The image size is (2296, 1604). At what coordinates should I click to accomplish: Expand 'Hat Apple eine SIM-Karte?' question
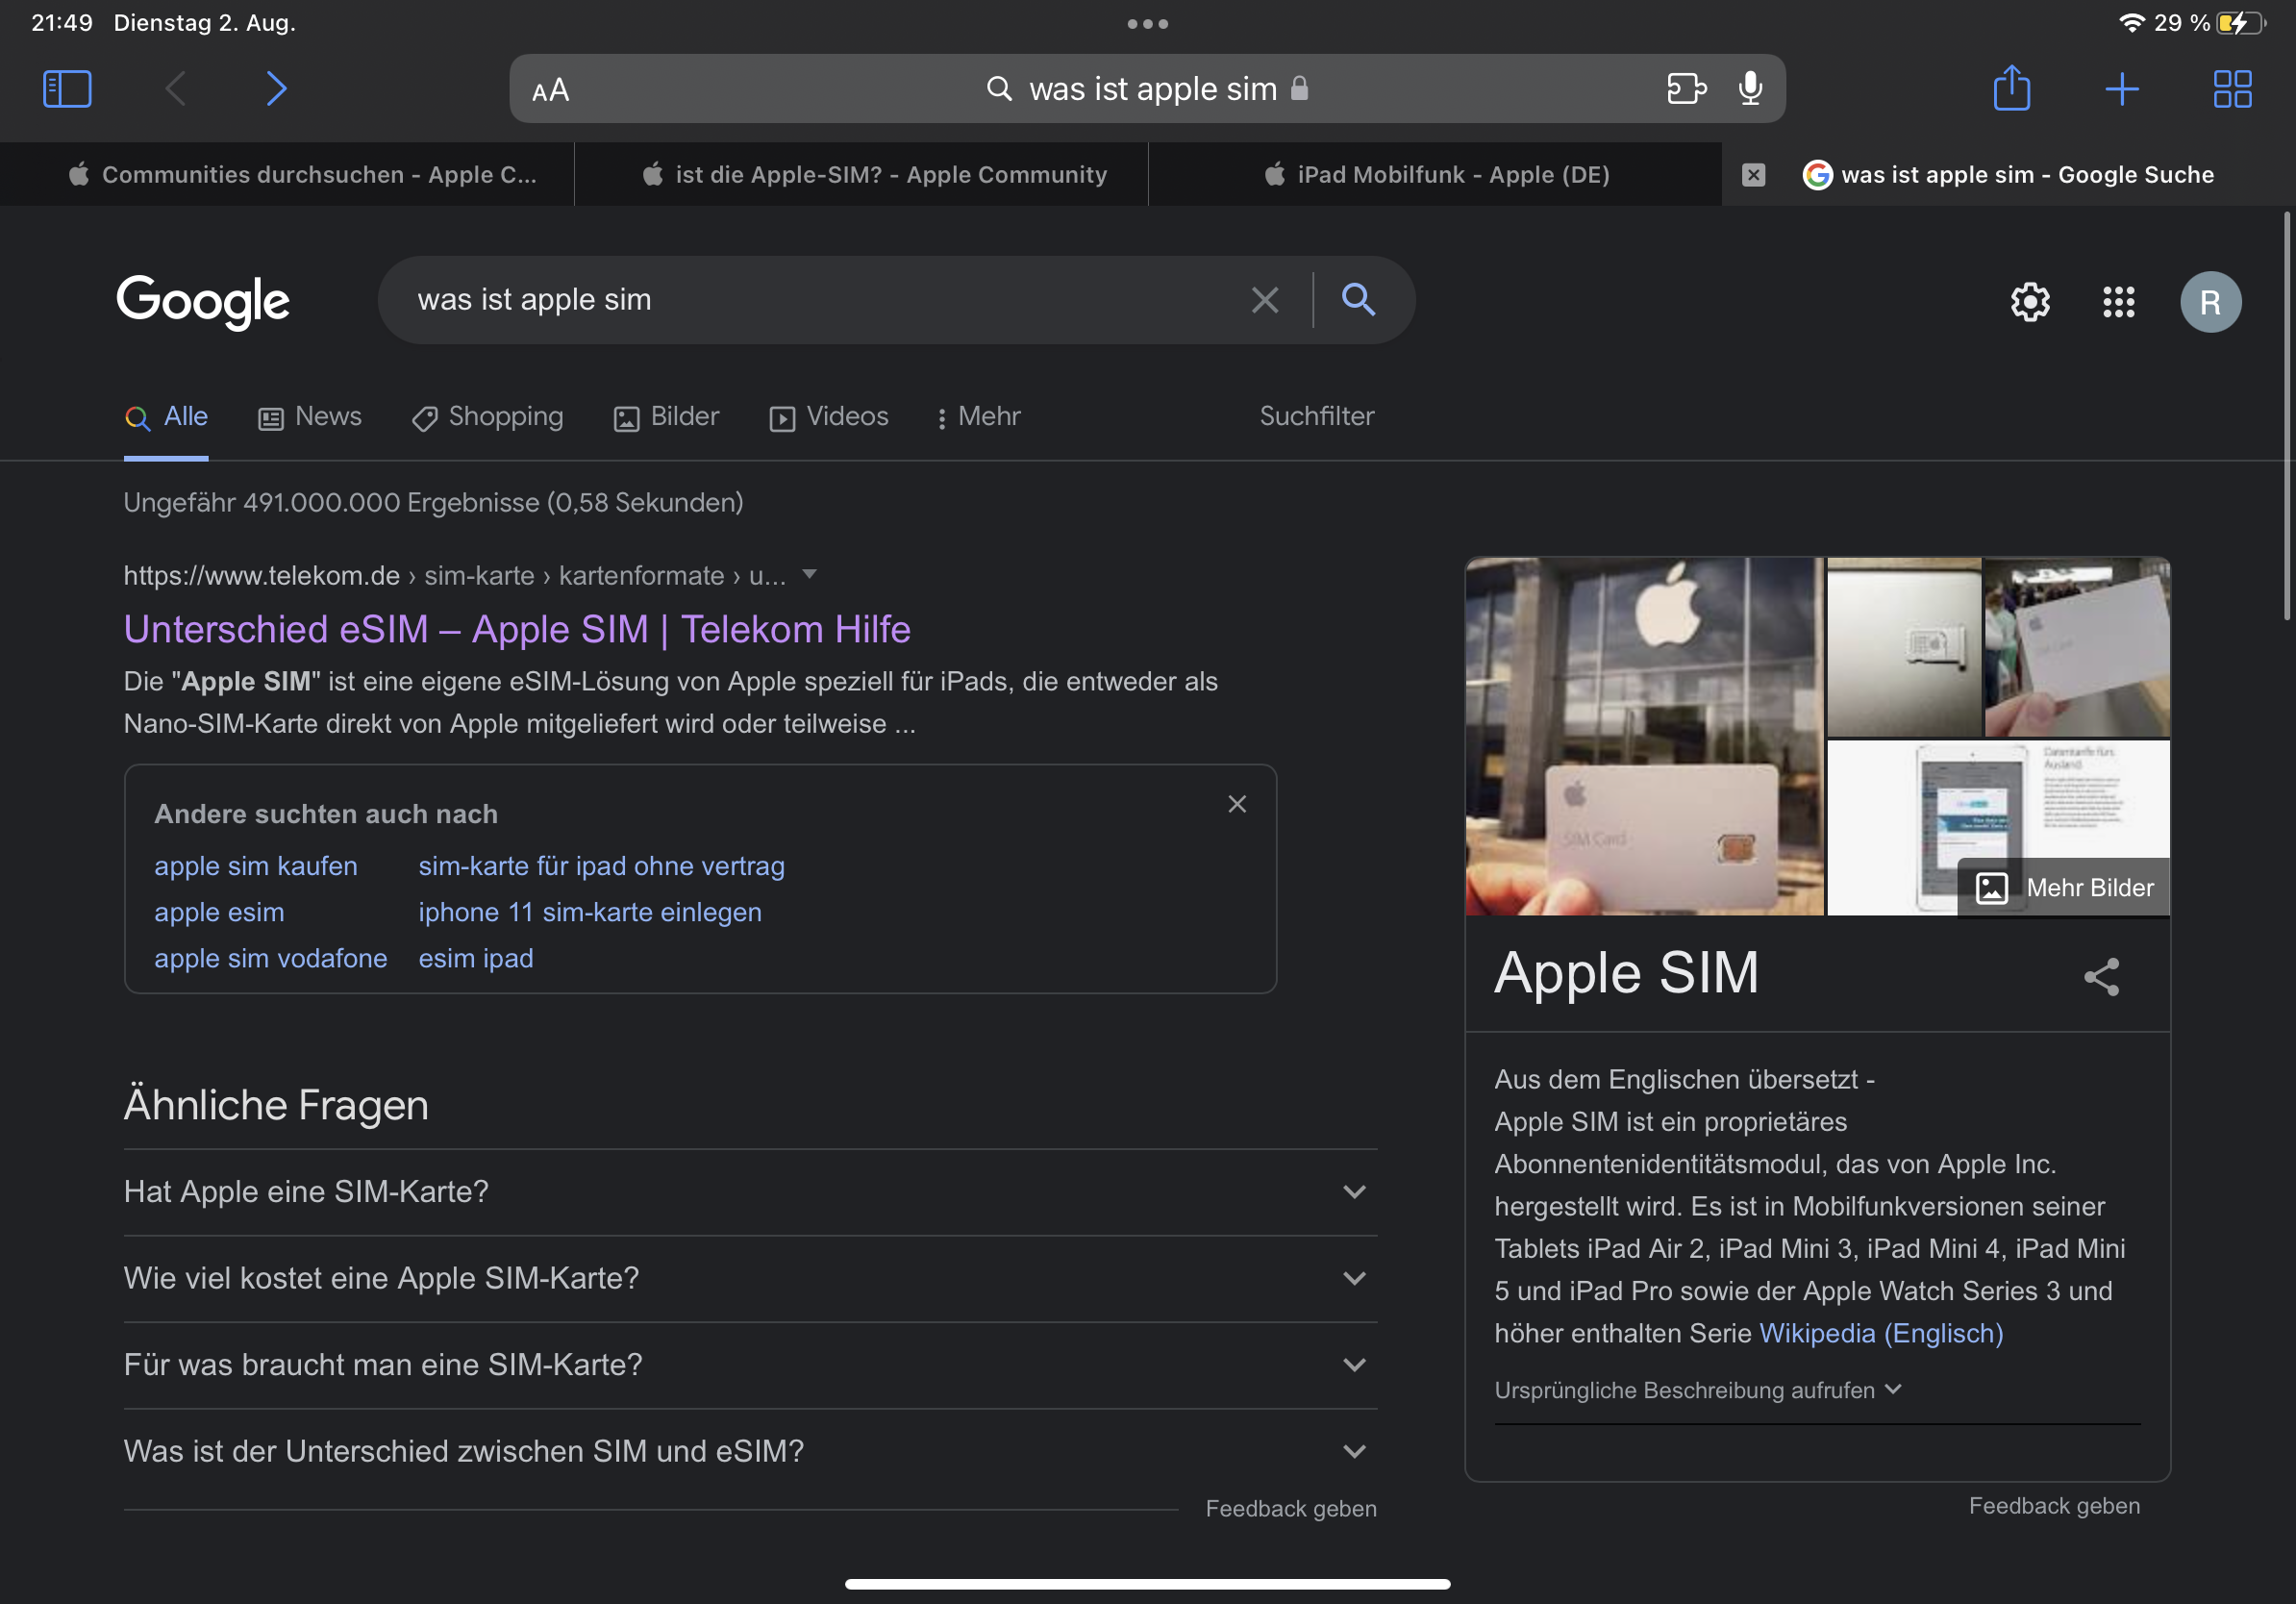click(1354, 1192)
